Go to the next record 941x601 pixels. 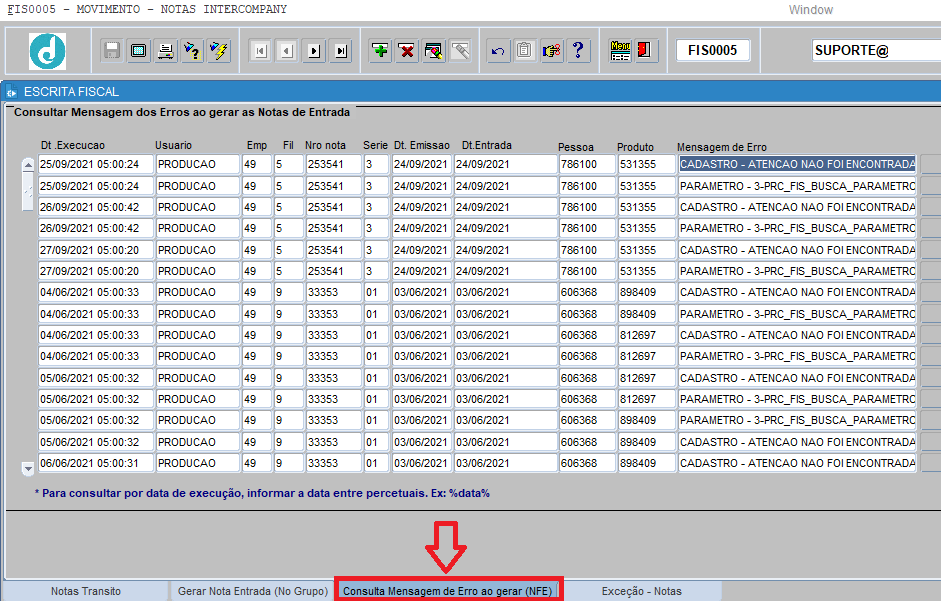pyautogui.click(x=314, y=51)
